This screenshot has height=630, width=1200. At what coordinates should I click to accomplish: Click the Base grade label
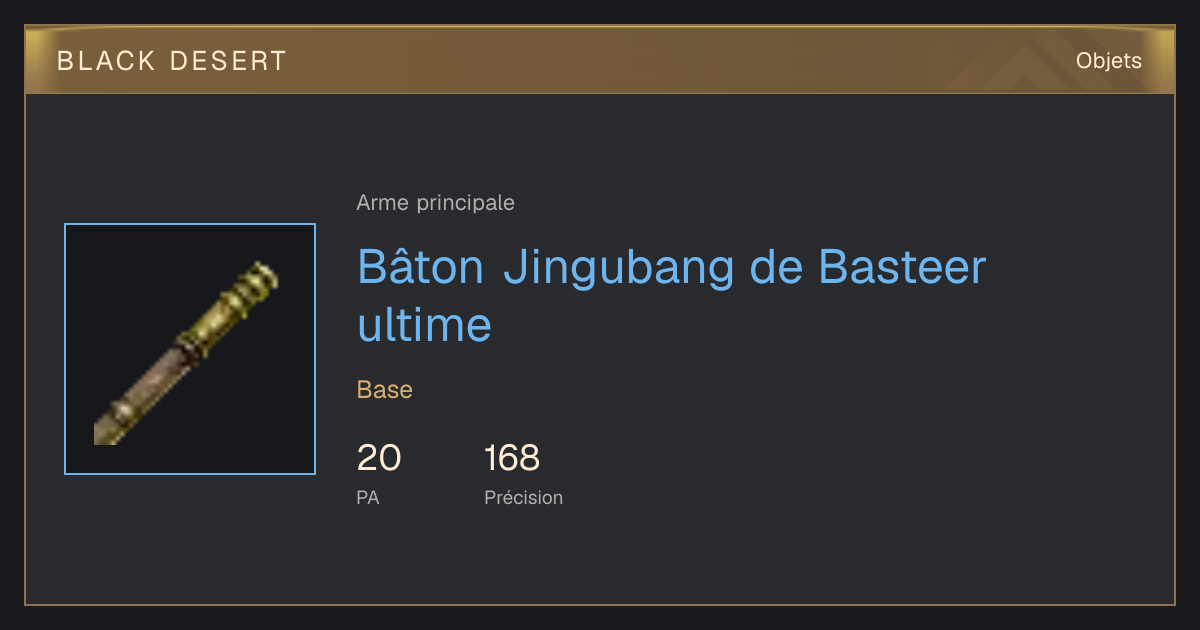coord(385,390)
